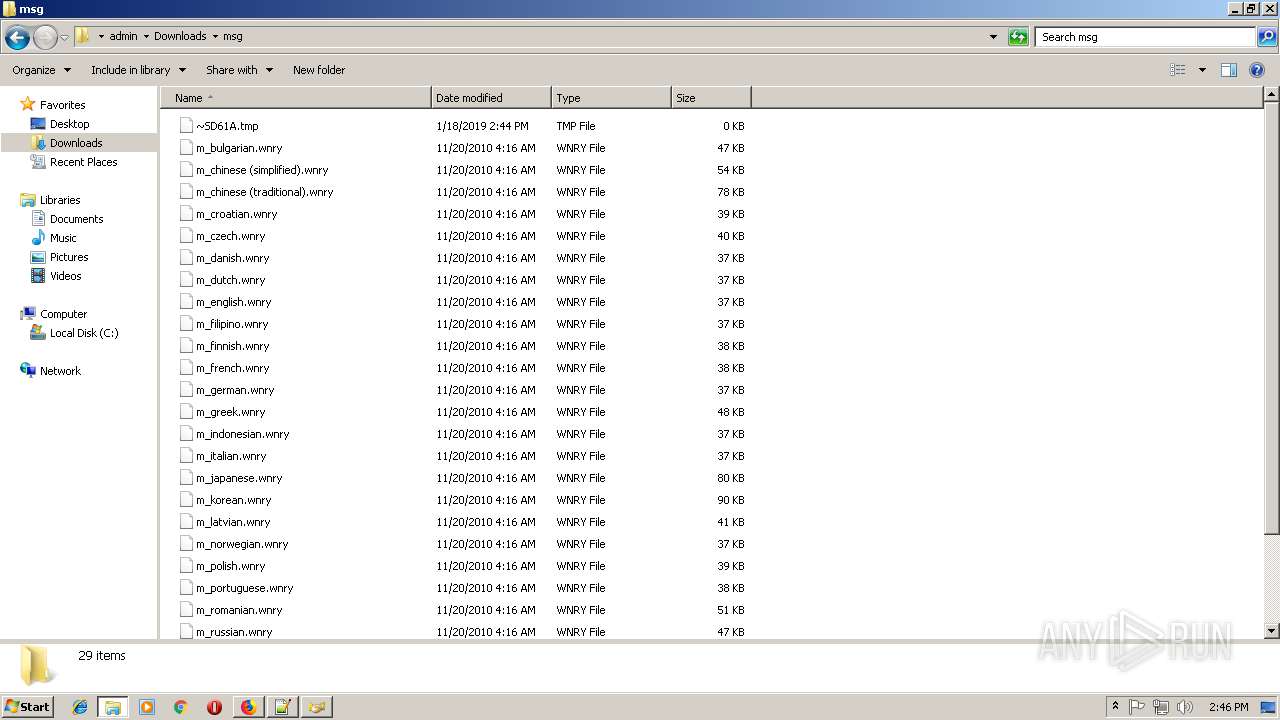Image resolution: width=1280 pixels, height=720 pixels.
Task: Open the recent pages dropdown arrow
Action: click(x=65, y=38)
